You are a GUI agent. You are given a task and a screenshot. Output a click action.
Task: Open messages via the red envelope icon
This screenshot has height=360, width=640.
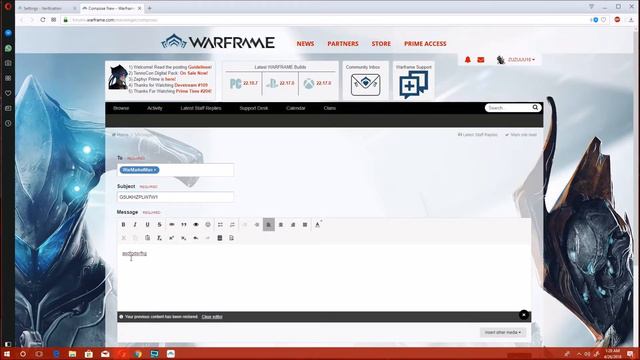click(x=481, y=60)
